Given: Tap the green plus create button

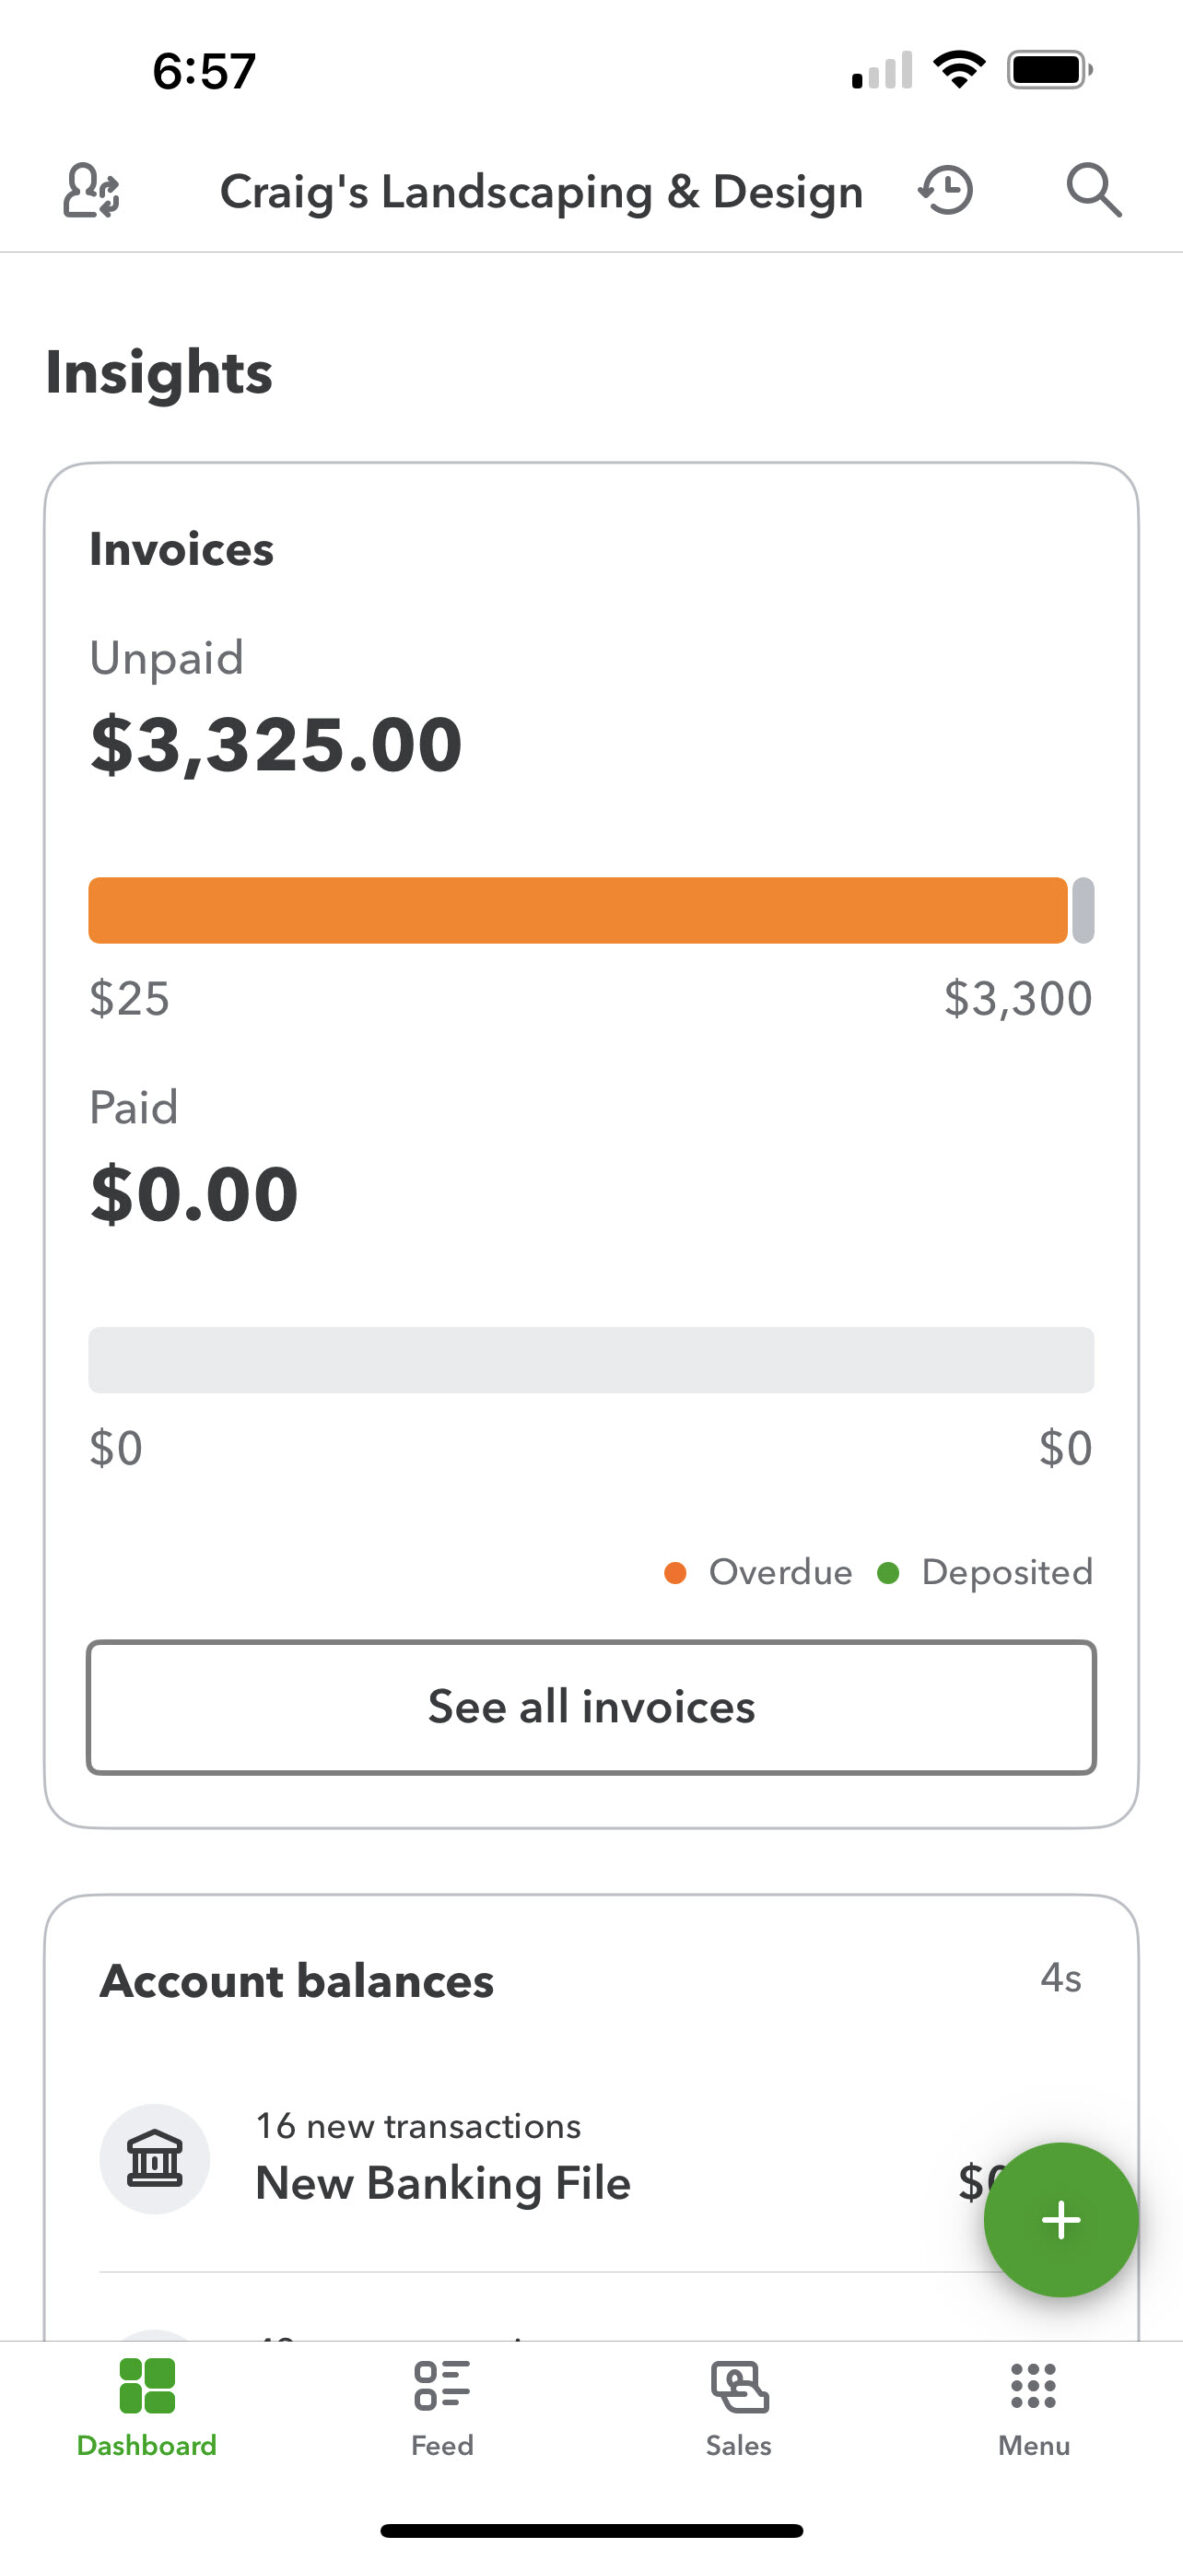Looking at the screenshot, I should coord(1061,2219).
